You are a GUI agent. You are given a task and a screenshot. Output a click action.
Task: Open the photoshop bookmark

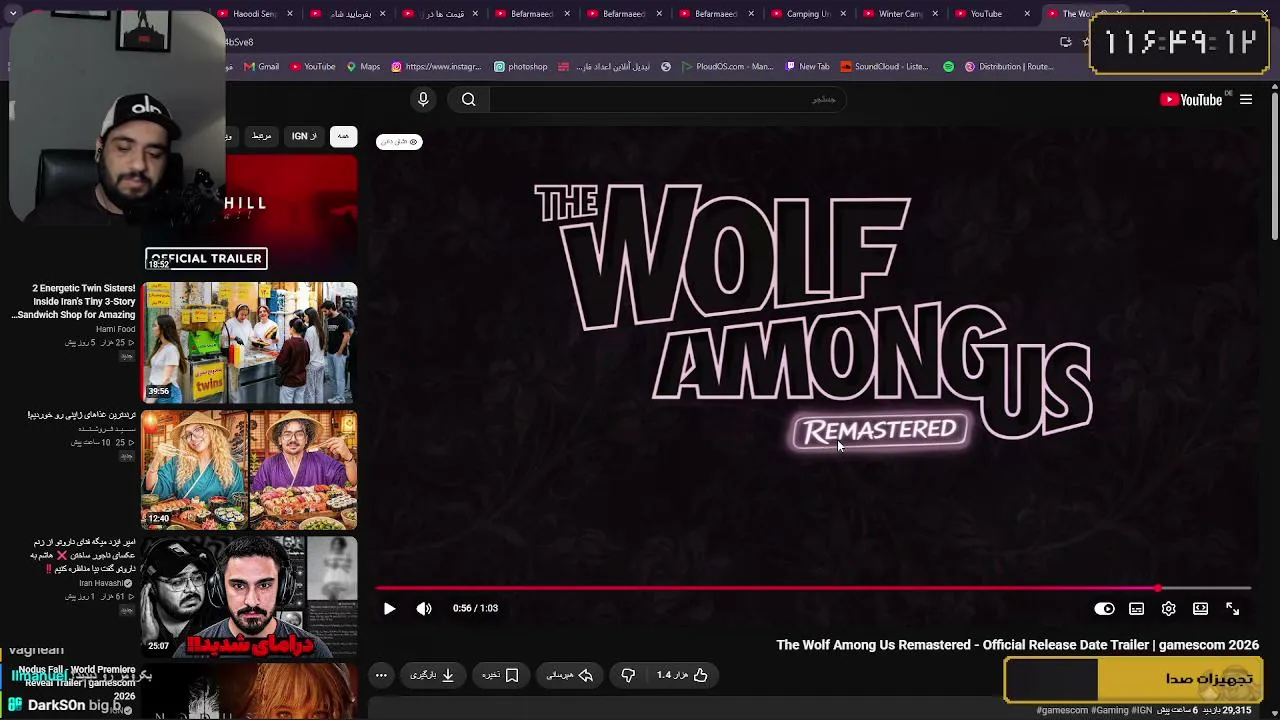[521, 67]
